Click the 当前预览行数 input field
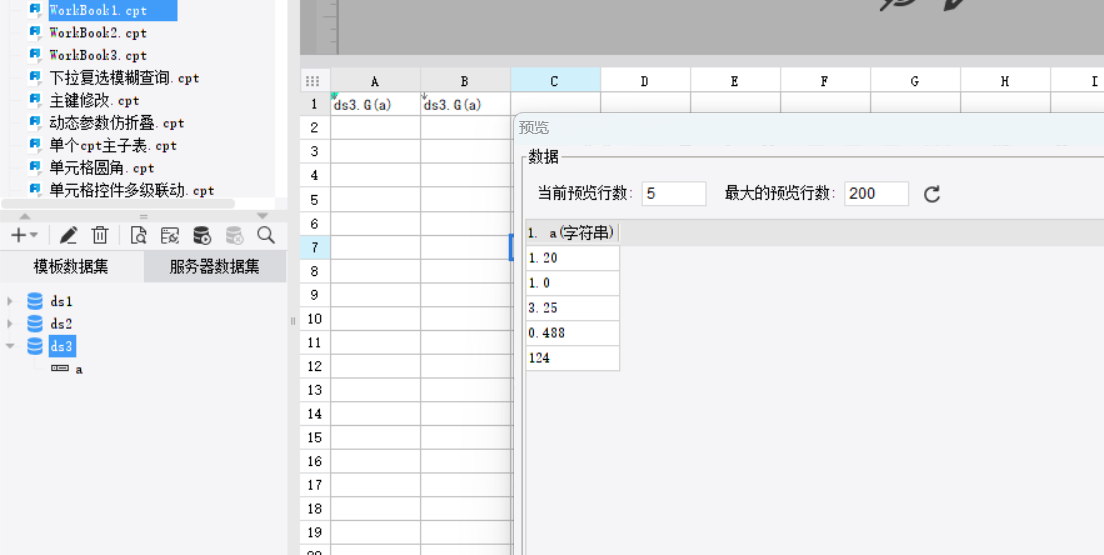 pyautogui.click(x=674, y=194)
